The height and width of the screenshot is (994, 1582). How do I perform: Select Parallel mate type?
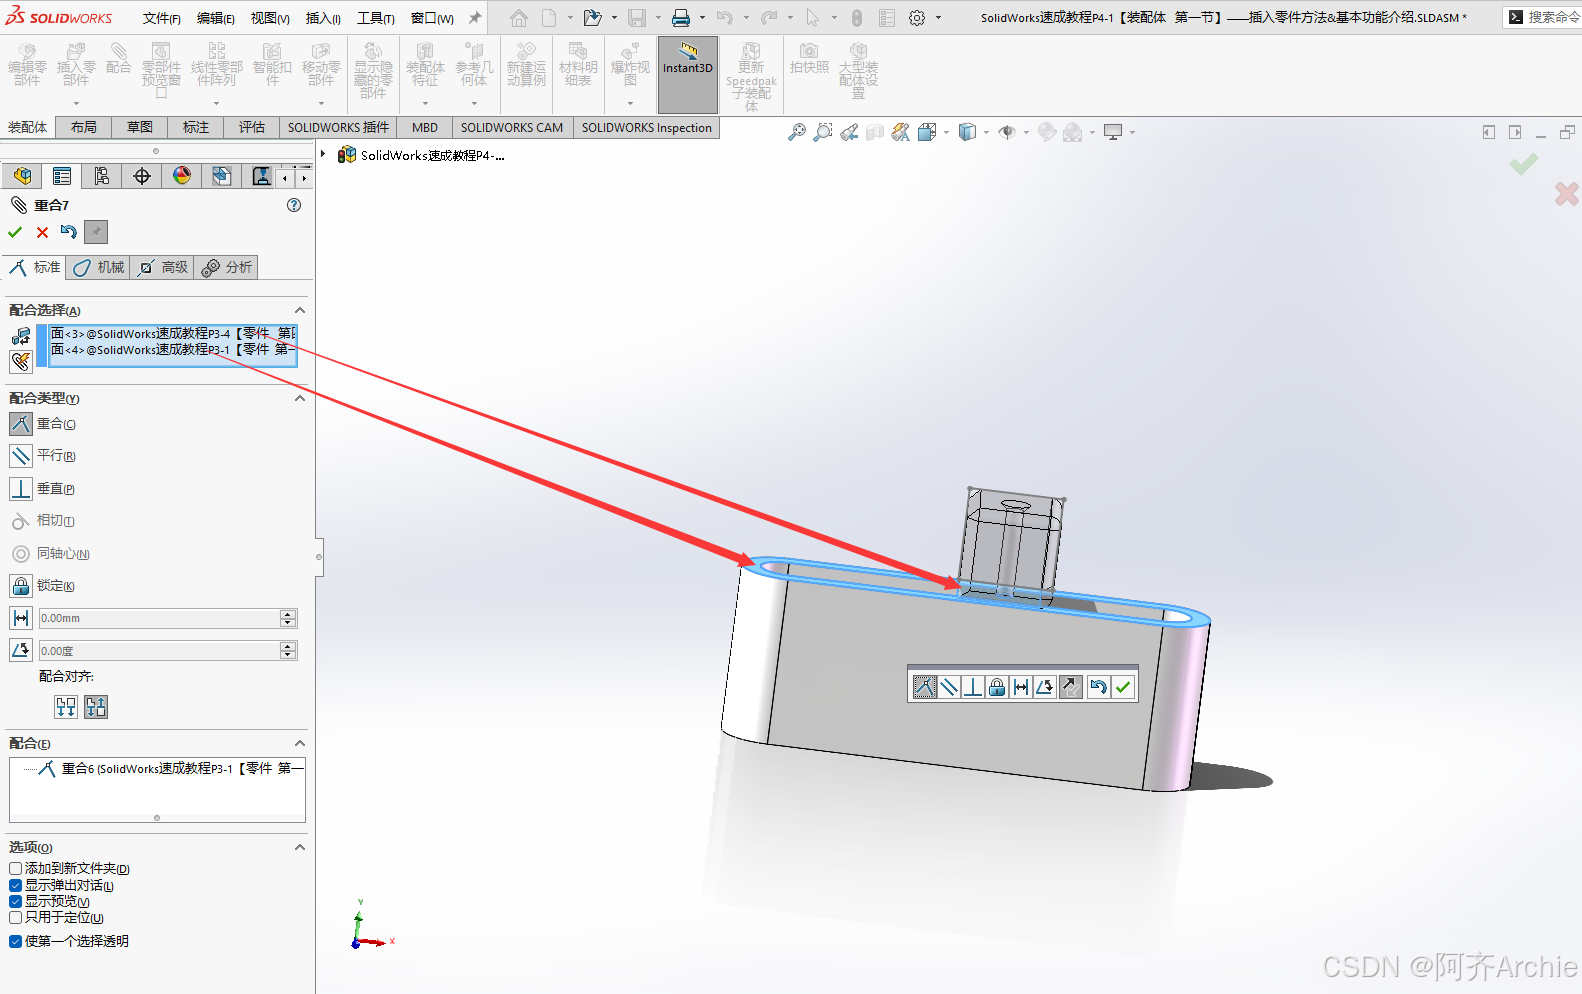pyautogui.click(x=21, y=456)
